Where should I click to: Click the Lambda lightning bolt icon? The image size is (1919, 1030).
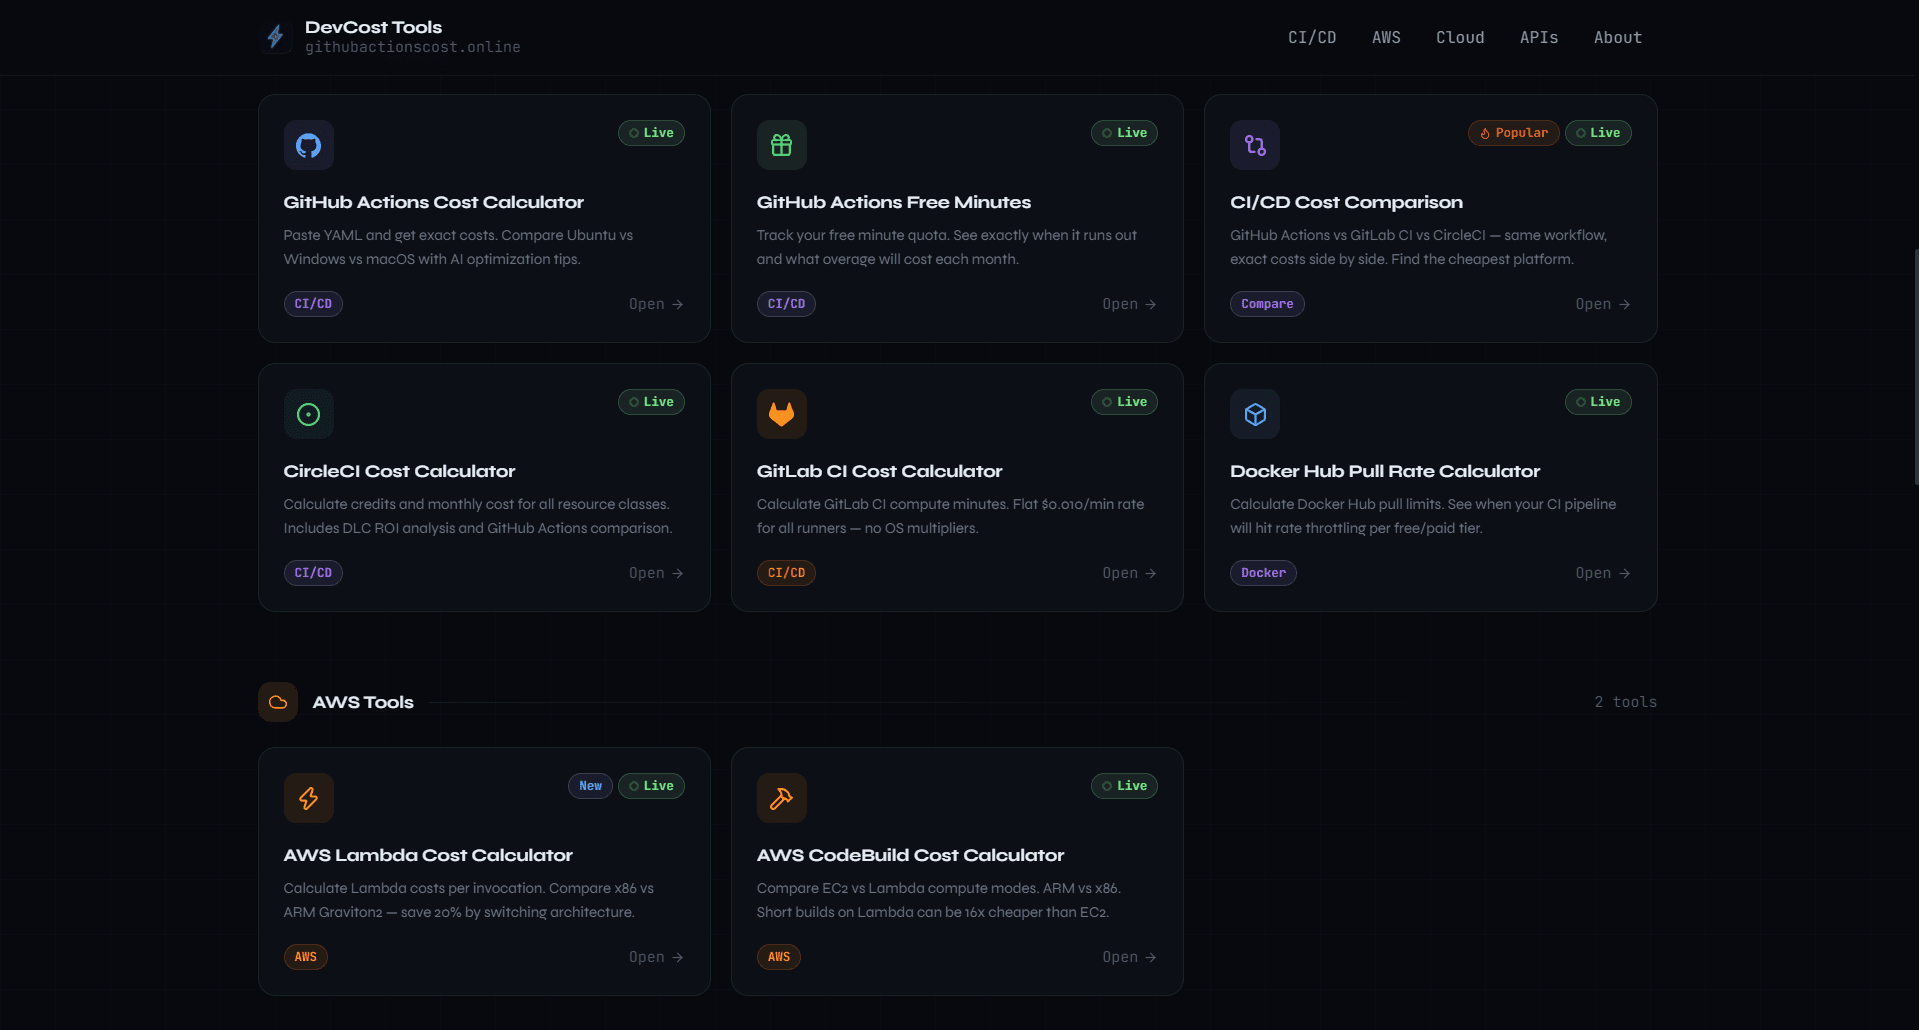(309, 798)
